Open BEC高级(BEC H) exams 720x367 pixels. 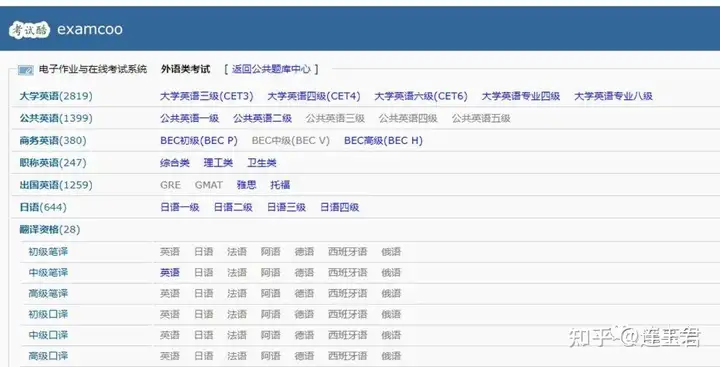[x=383, y=141]
